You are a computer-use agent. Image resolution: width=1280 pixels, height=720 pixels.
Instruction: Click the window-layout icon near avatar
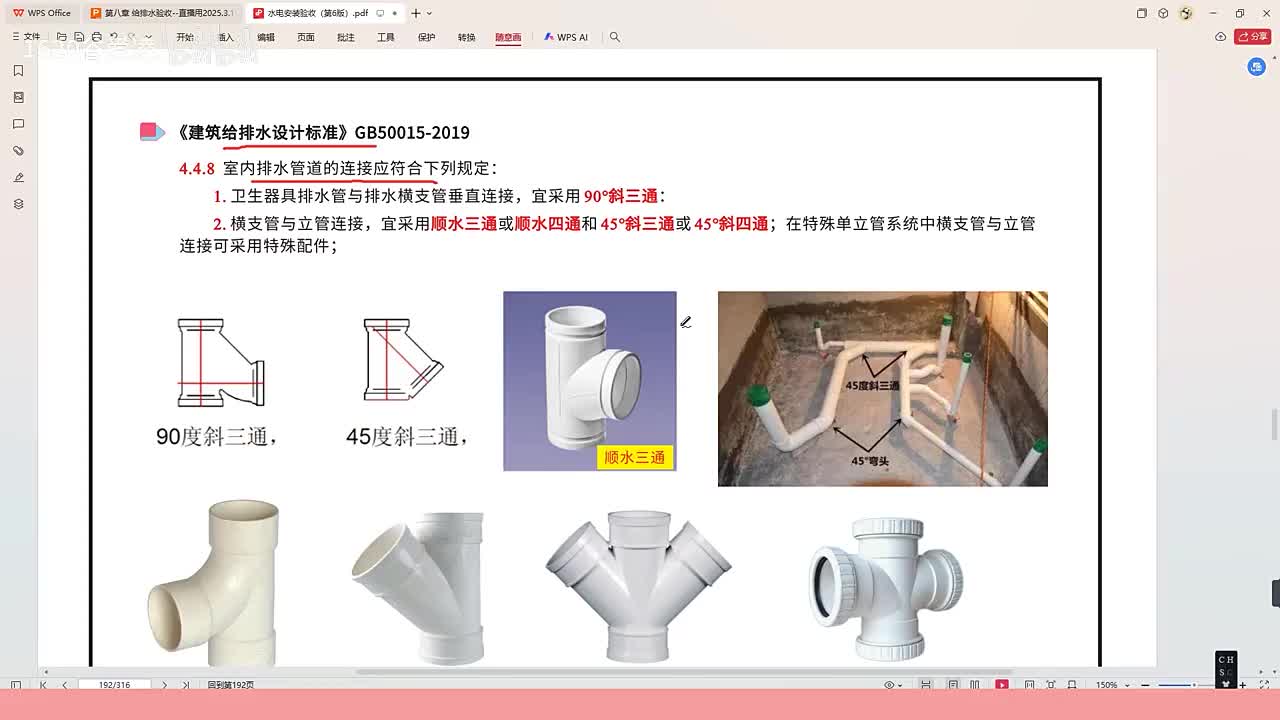pos(1142,13)
